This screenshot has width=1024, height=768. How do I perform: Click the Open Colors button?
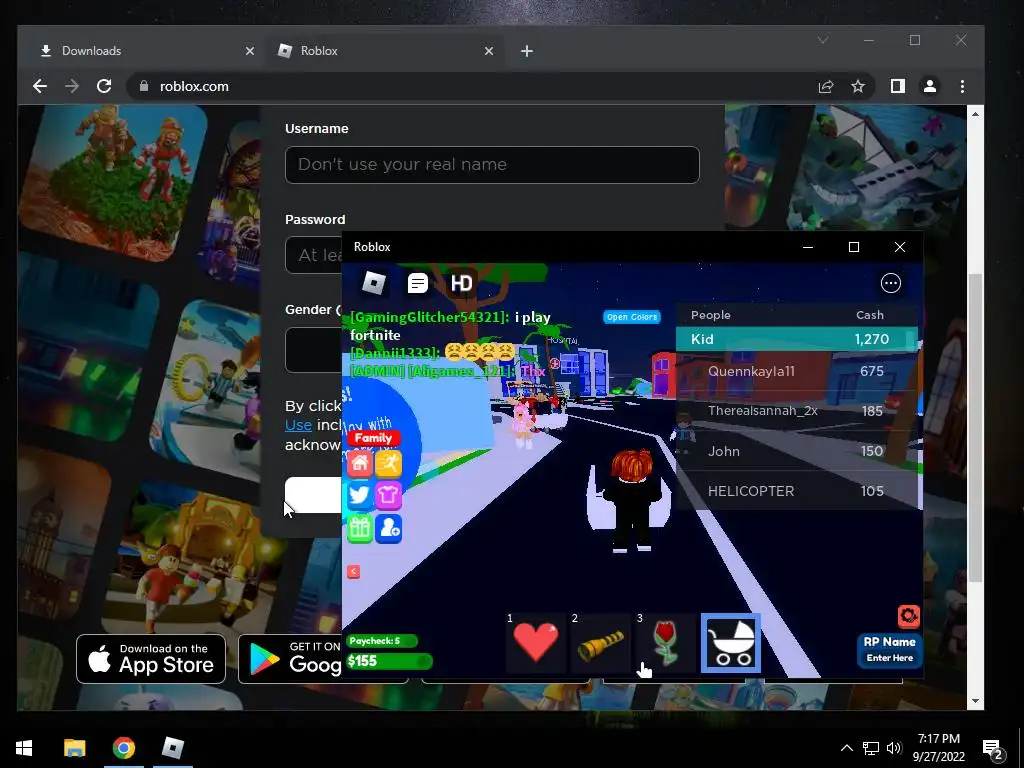click(x=632, y=317)
